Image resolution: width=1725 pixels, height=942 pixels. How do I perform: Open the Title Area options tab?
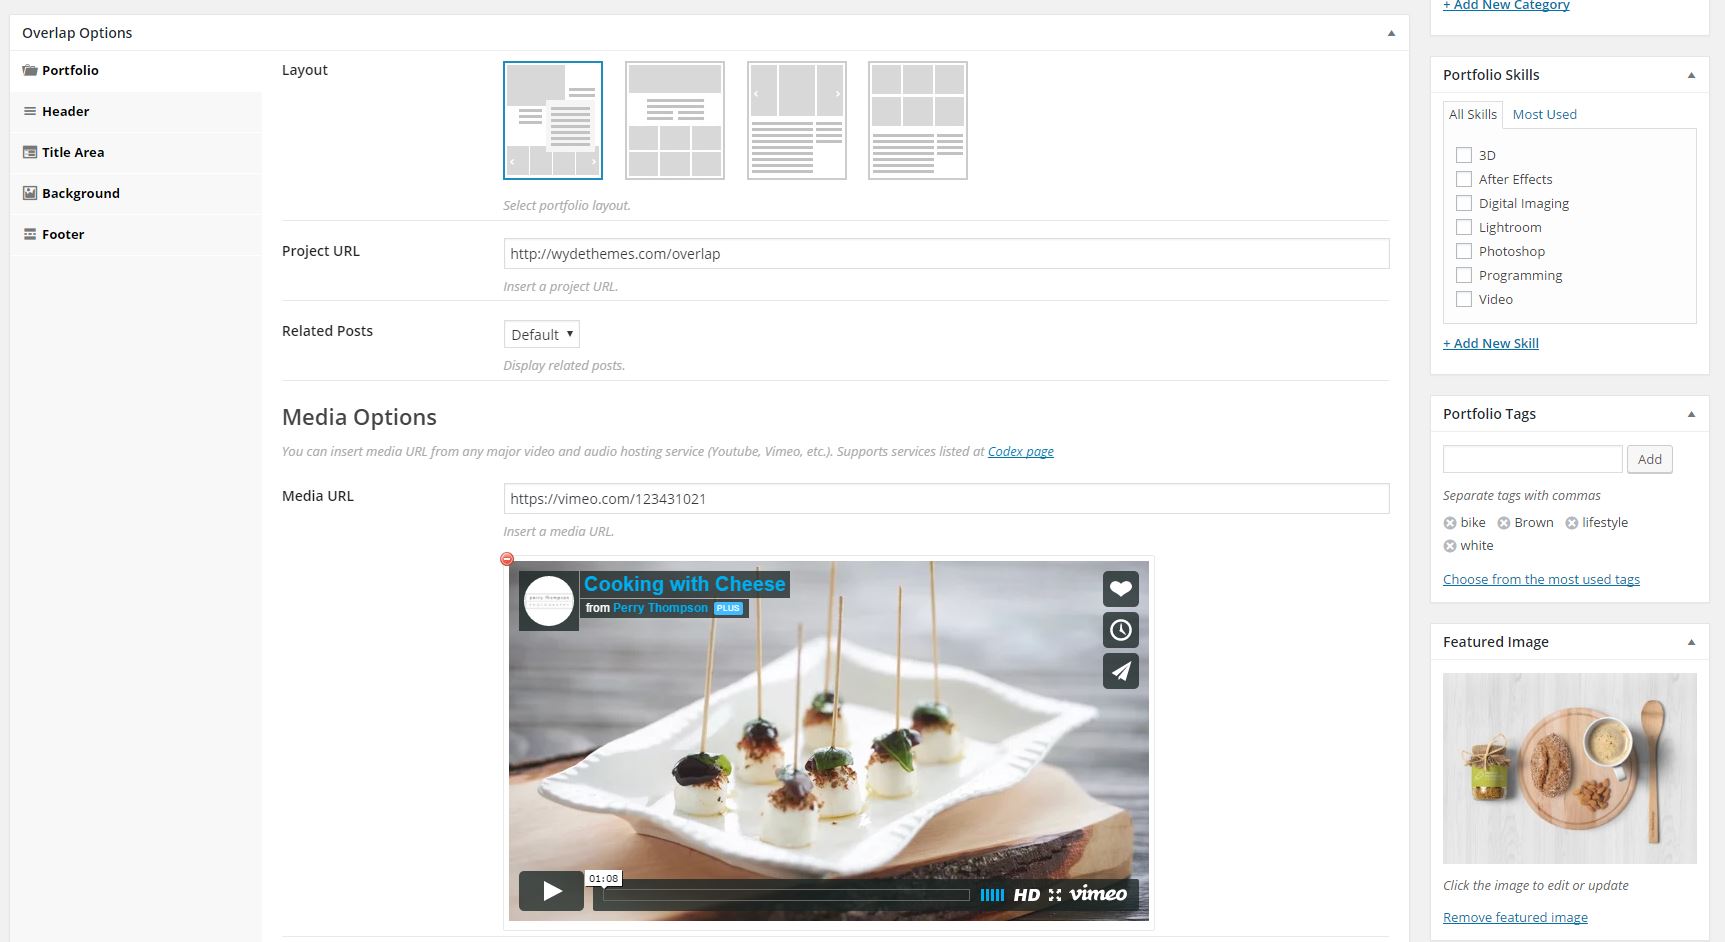[x=73, y=152]
